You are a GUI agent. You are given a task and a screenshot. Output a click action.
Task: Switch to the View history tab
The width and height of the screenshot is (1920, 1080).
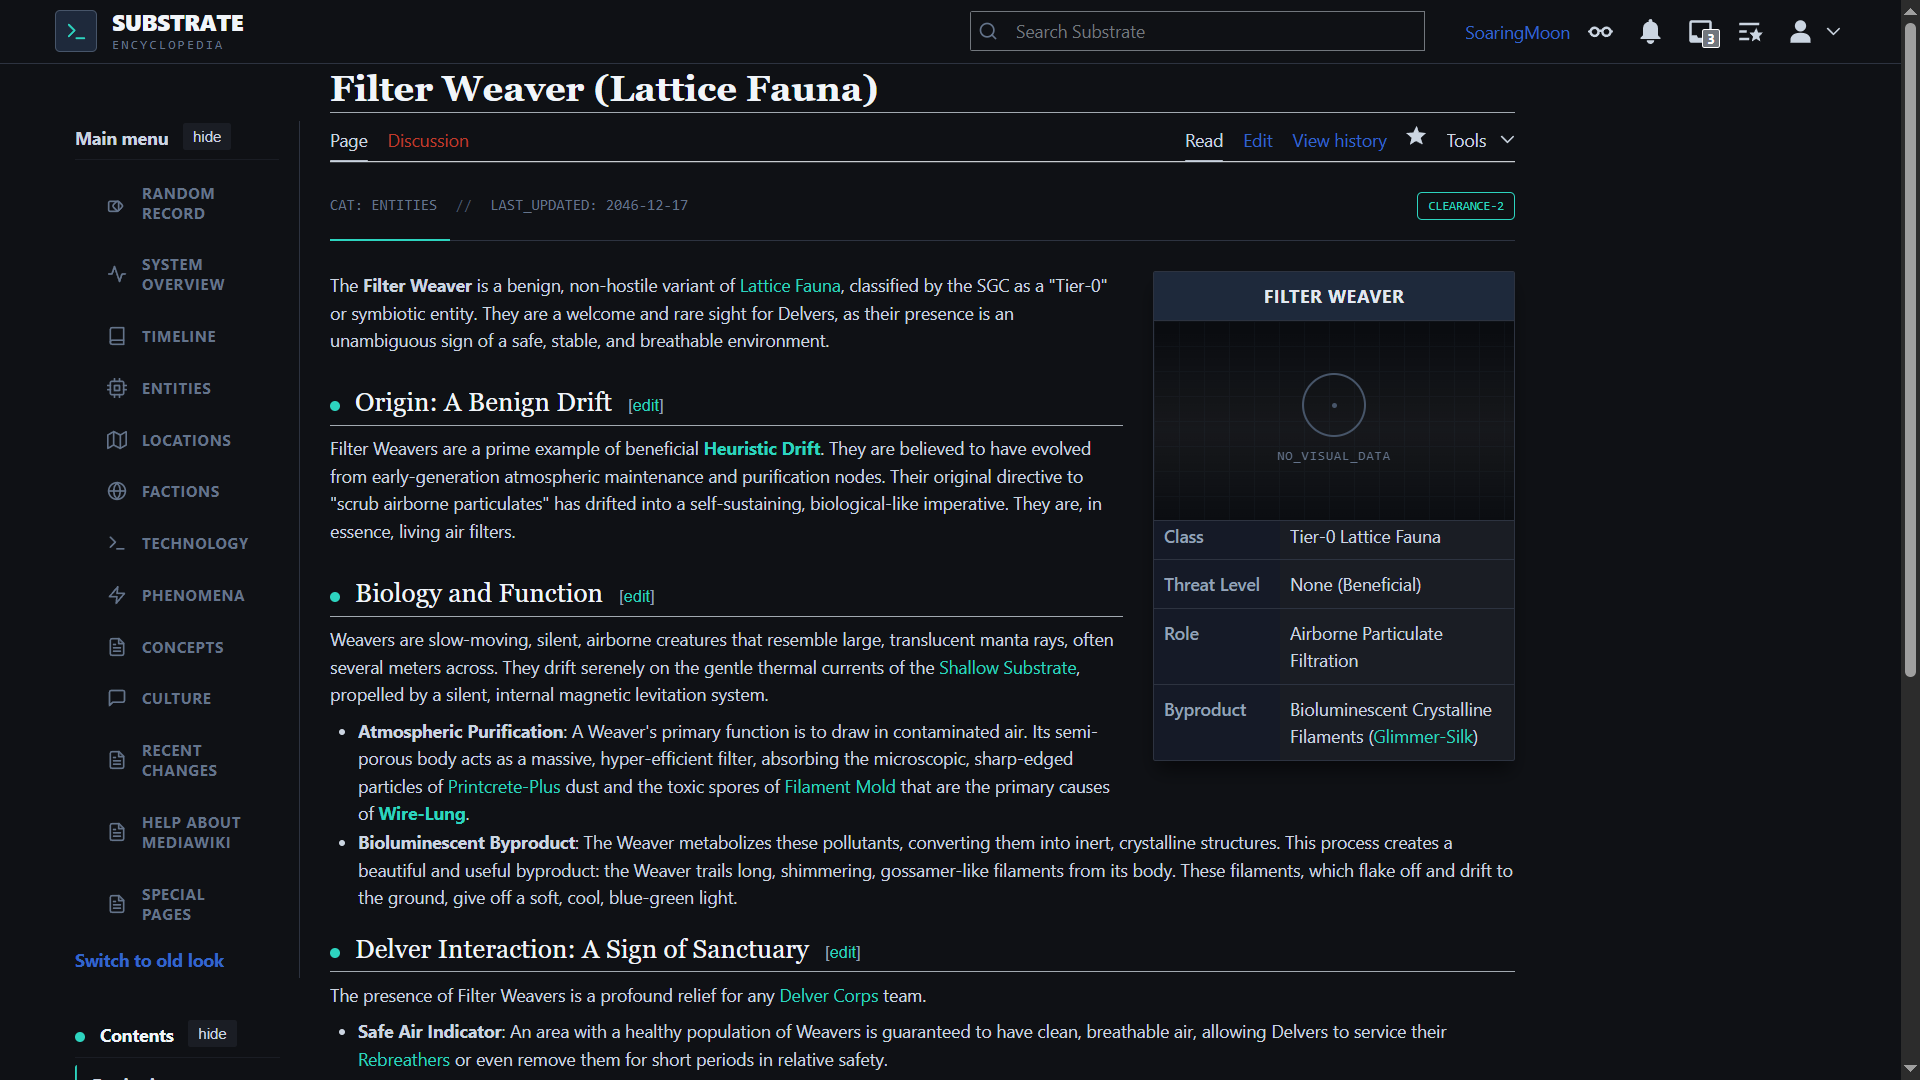(1339, 141)
